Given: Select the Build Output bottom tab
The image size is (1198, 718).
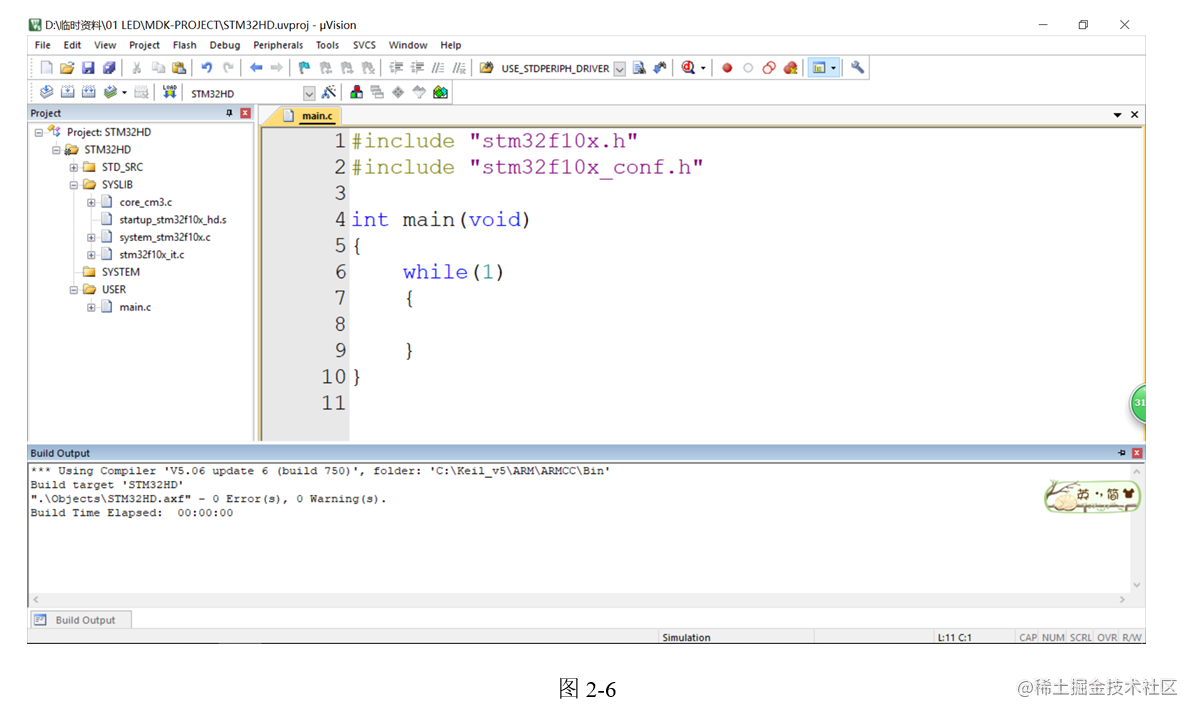Looking at the screenshot, I should (x=80, y=619).
